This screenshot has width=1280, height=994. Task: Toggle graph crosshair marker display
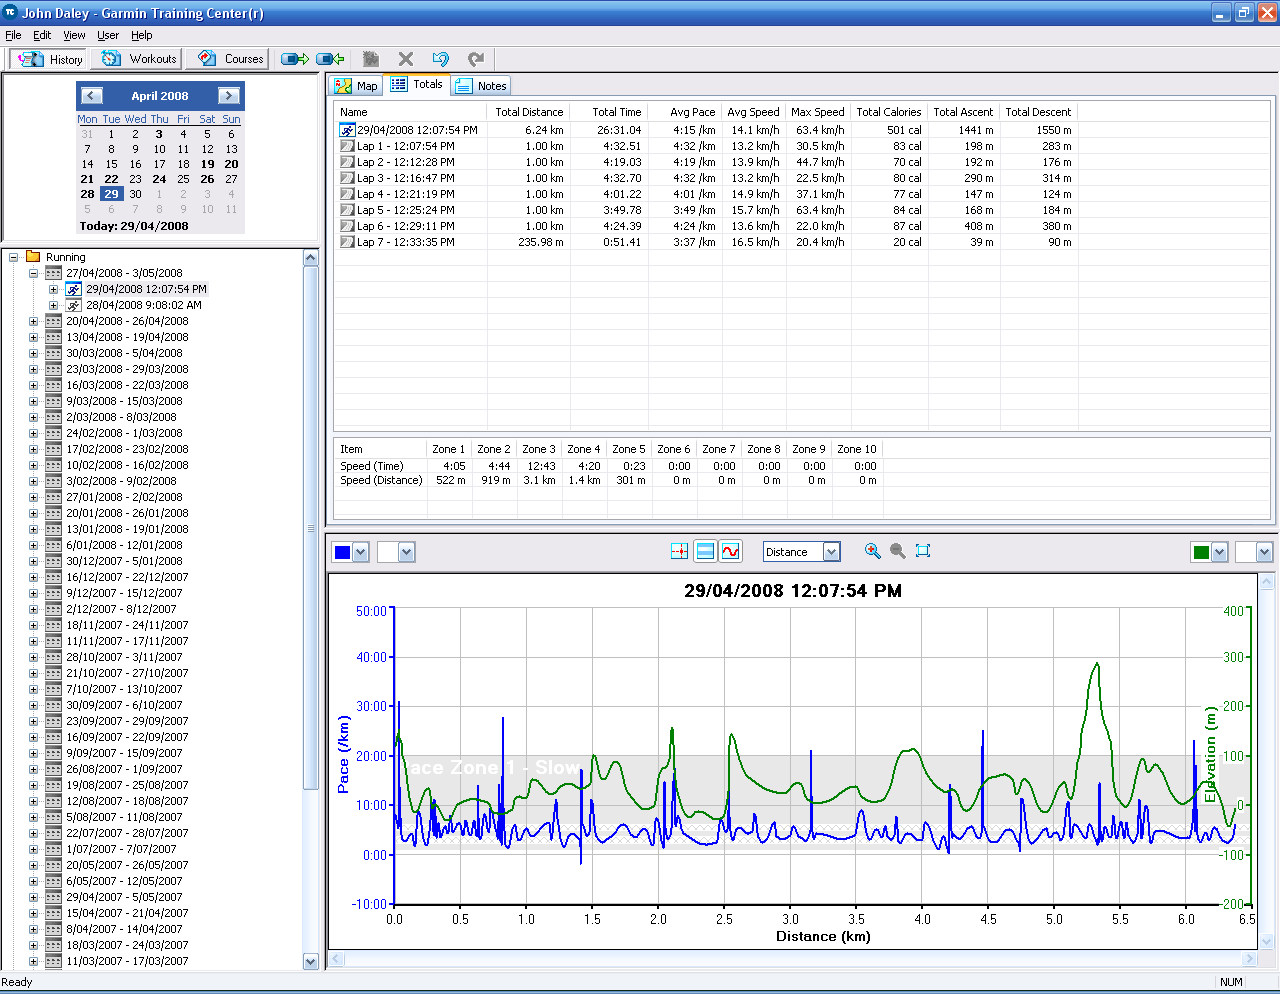(679, 551)
